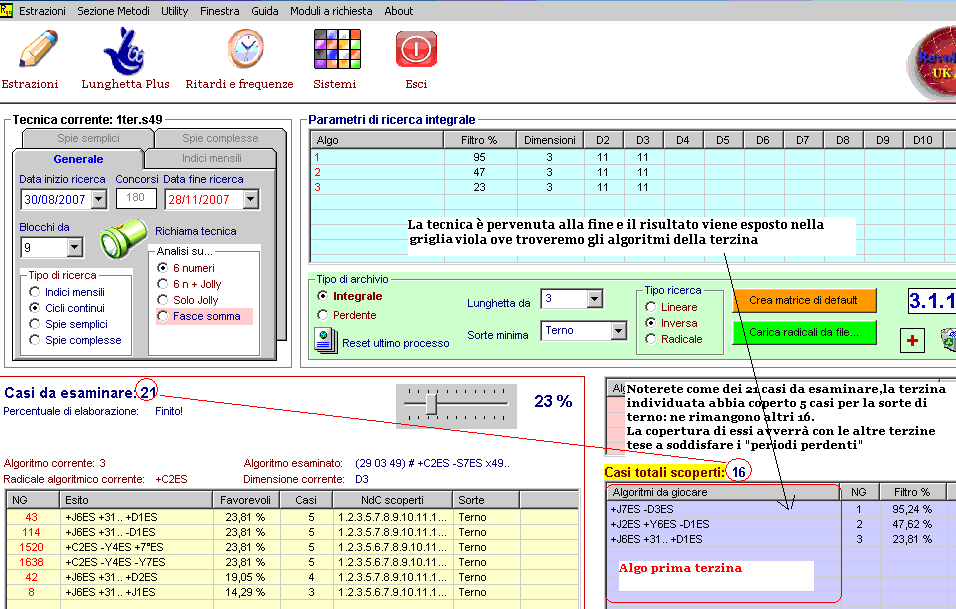Click the NdC scoperti column header
956x609 pixels.
pyautogui.click(x=392, y=500)
